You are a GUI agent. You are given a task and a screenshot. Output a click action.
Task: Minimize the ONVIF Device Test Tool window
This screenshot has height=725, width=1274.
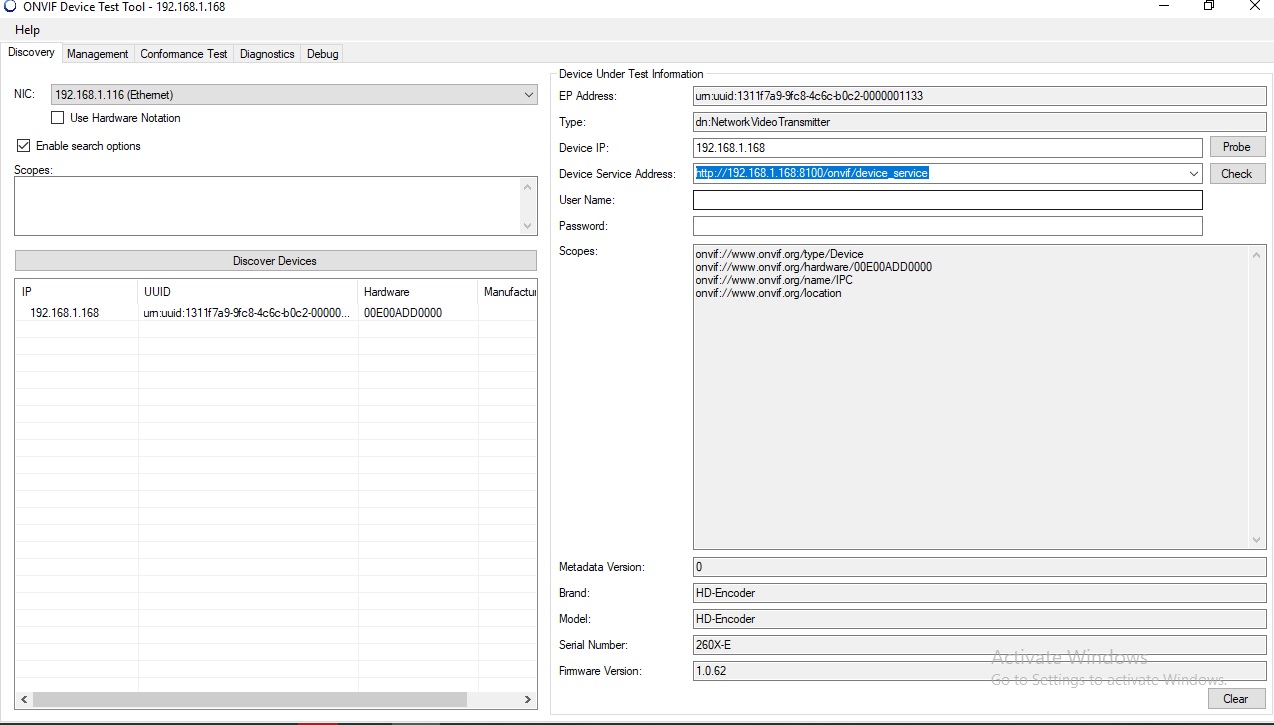tap(1163, 6)
